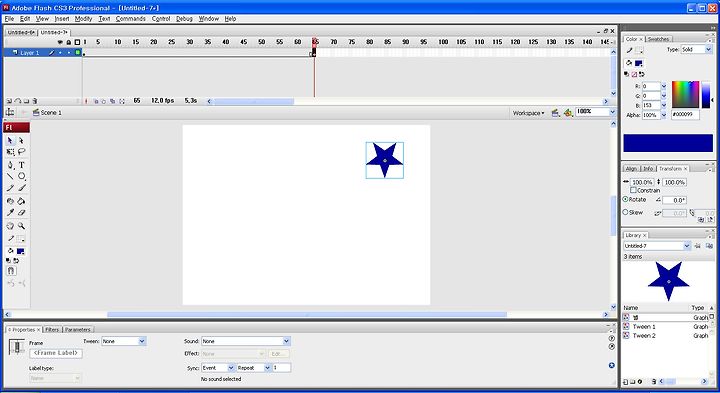720x393 pixels.
Task: Click the Frame Label input field
Action: click(x=56, y=353)
